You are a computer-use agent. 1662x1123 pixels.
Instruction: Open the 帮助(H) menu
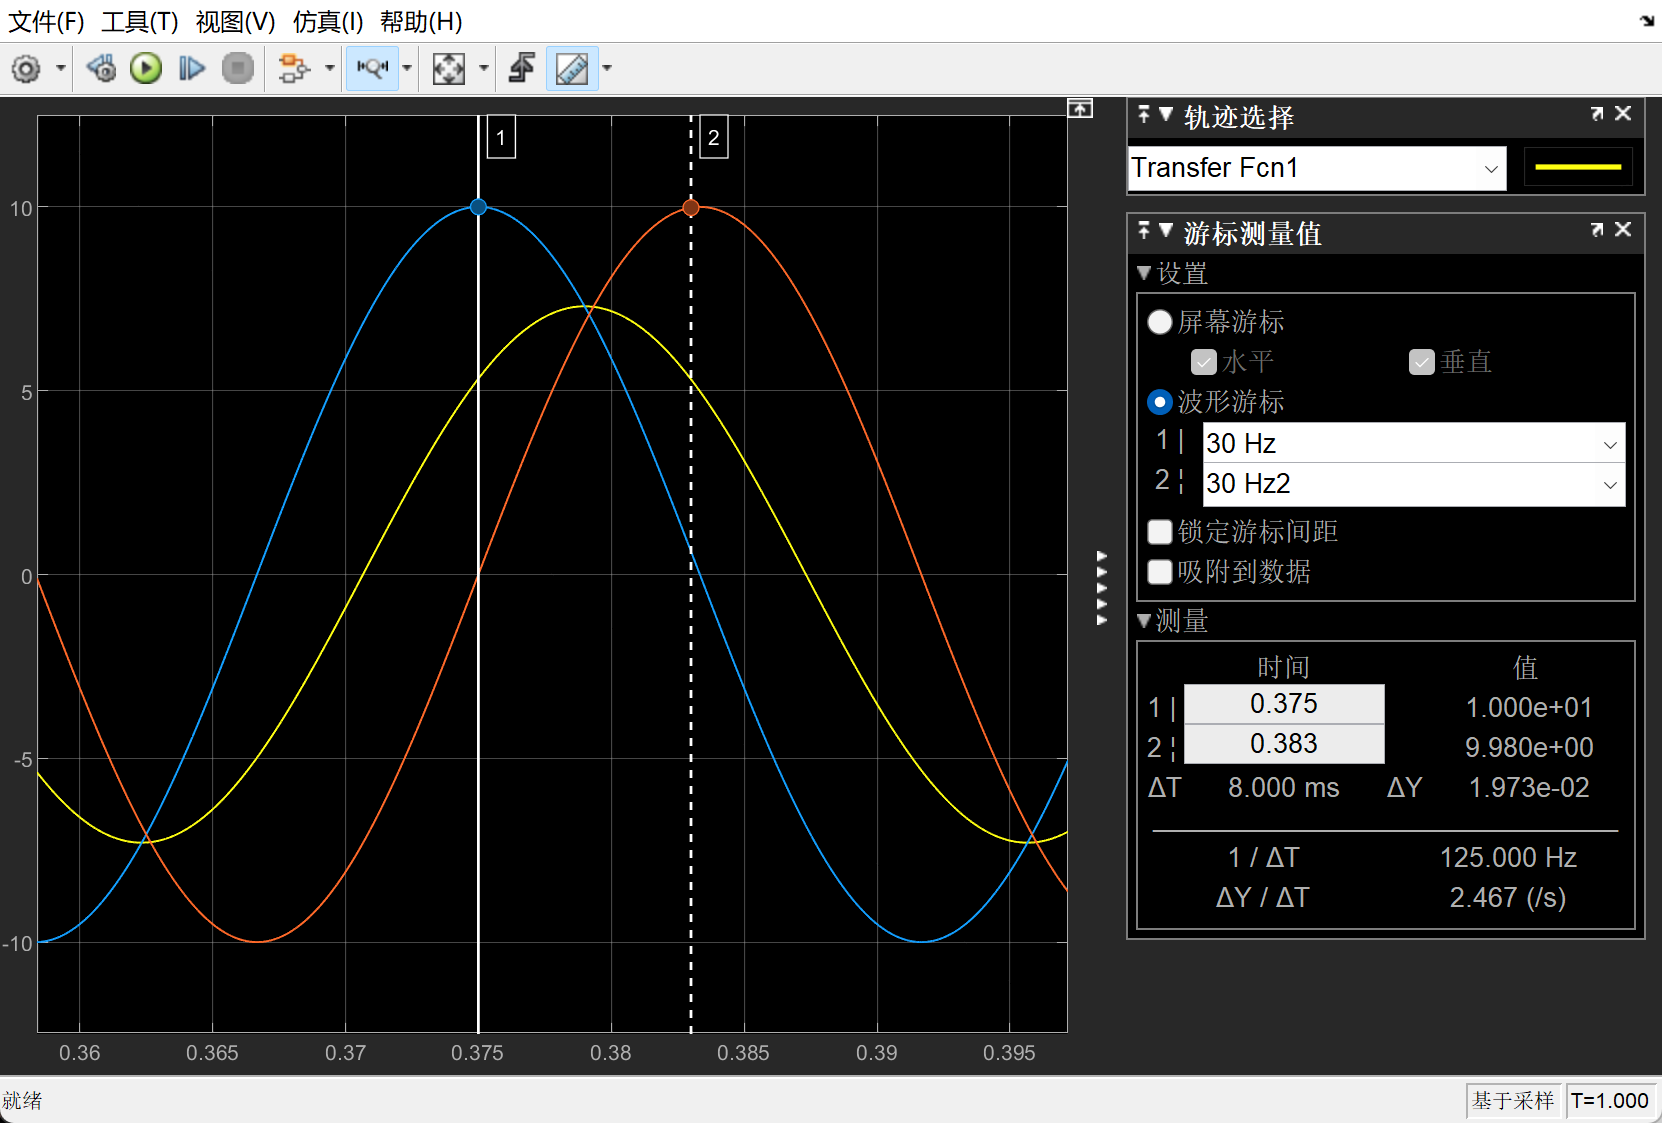(x=421, y=22)
